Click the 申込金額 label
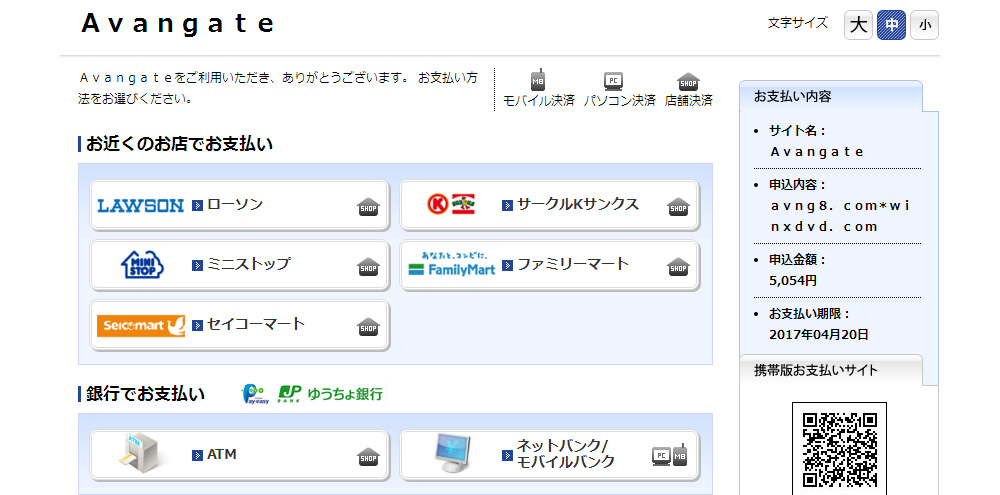1000x495 pixels. pos(798,260)
